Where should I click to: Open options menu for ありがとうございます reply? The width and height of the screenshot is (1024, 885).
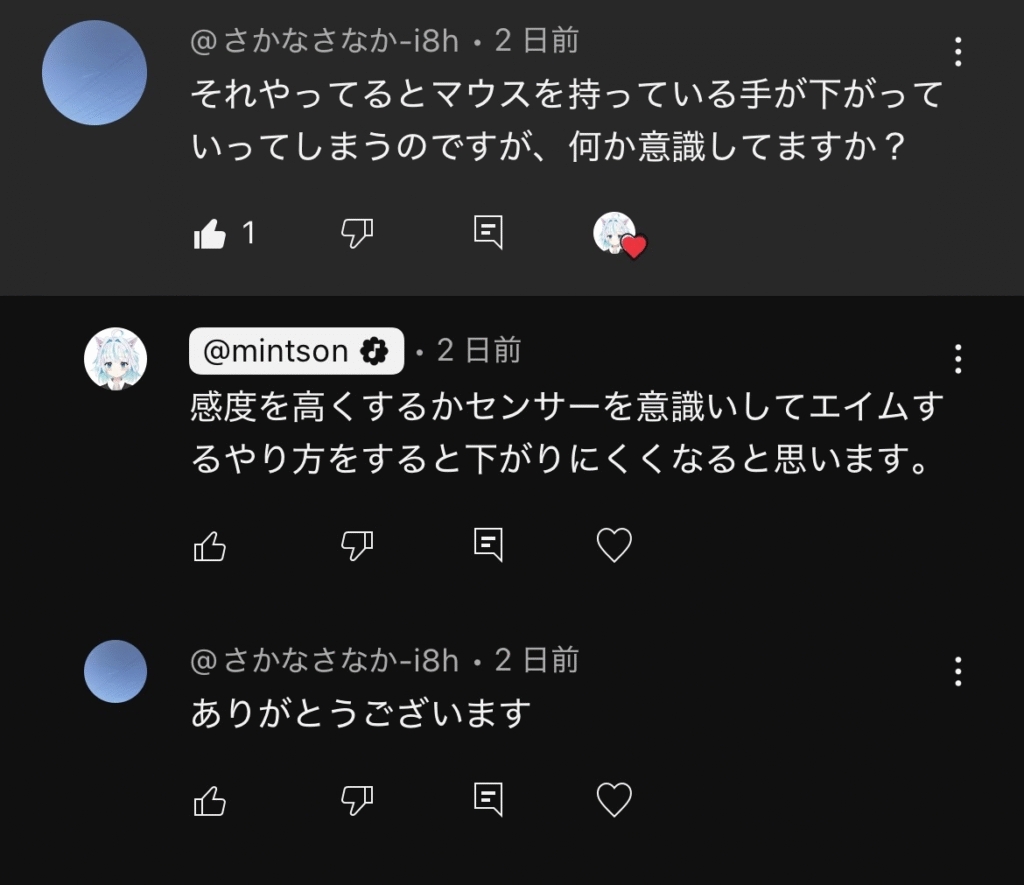point(958,671)
